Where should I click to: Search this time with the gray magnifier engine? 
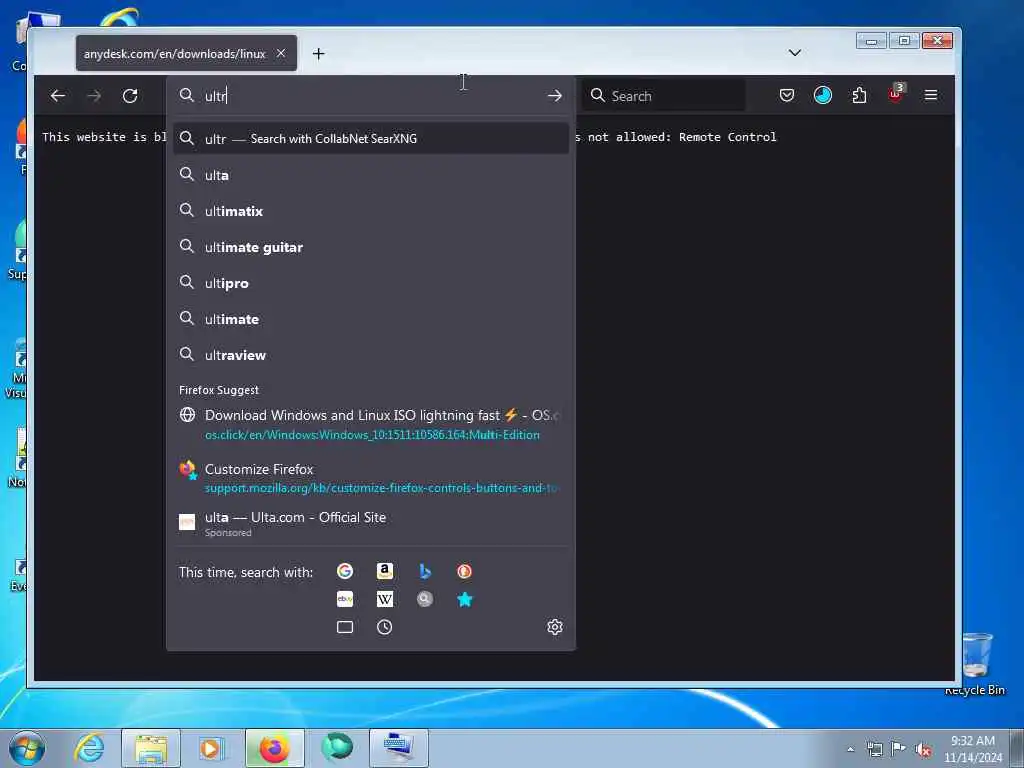424,599
